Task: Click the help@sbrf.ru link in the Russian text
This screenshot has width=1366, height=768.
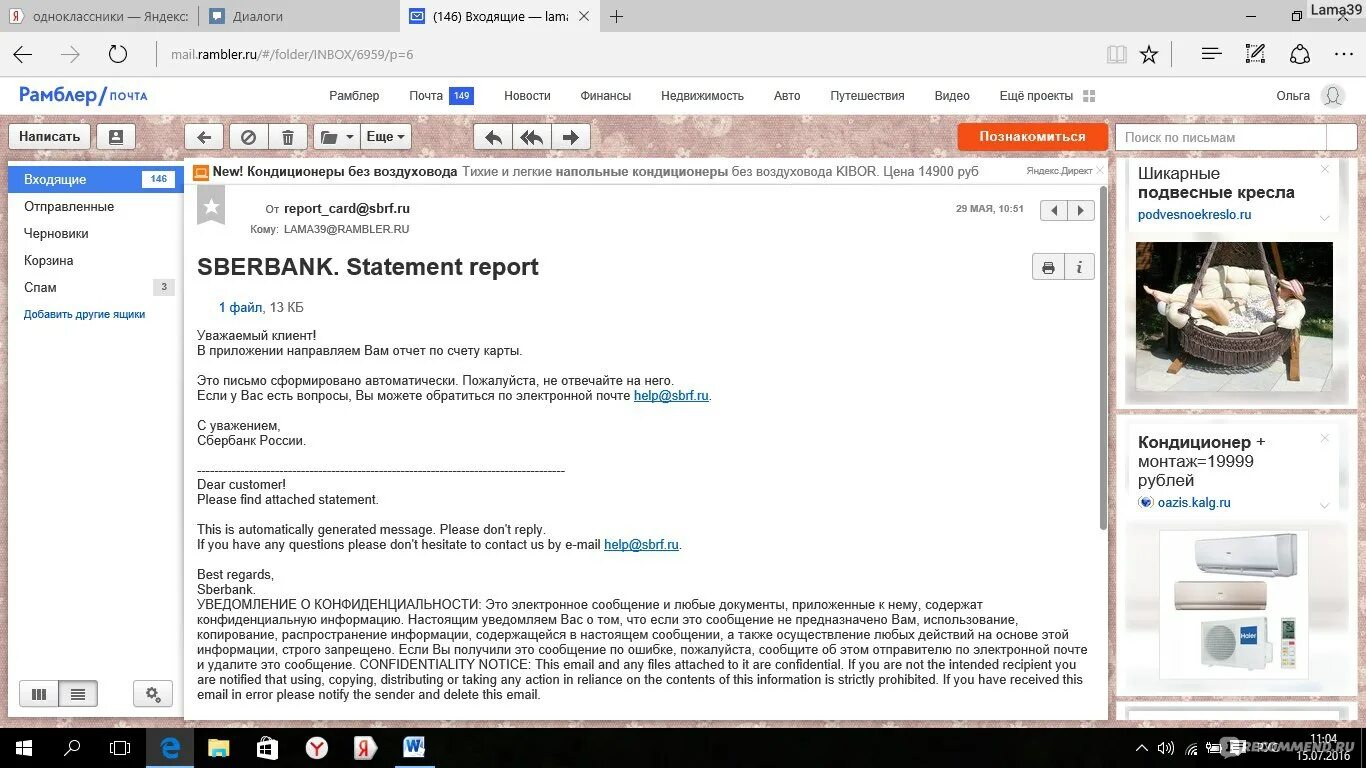Action: [672, 396]
